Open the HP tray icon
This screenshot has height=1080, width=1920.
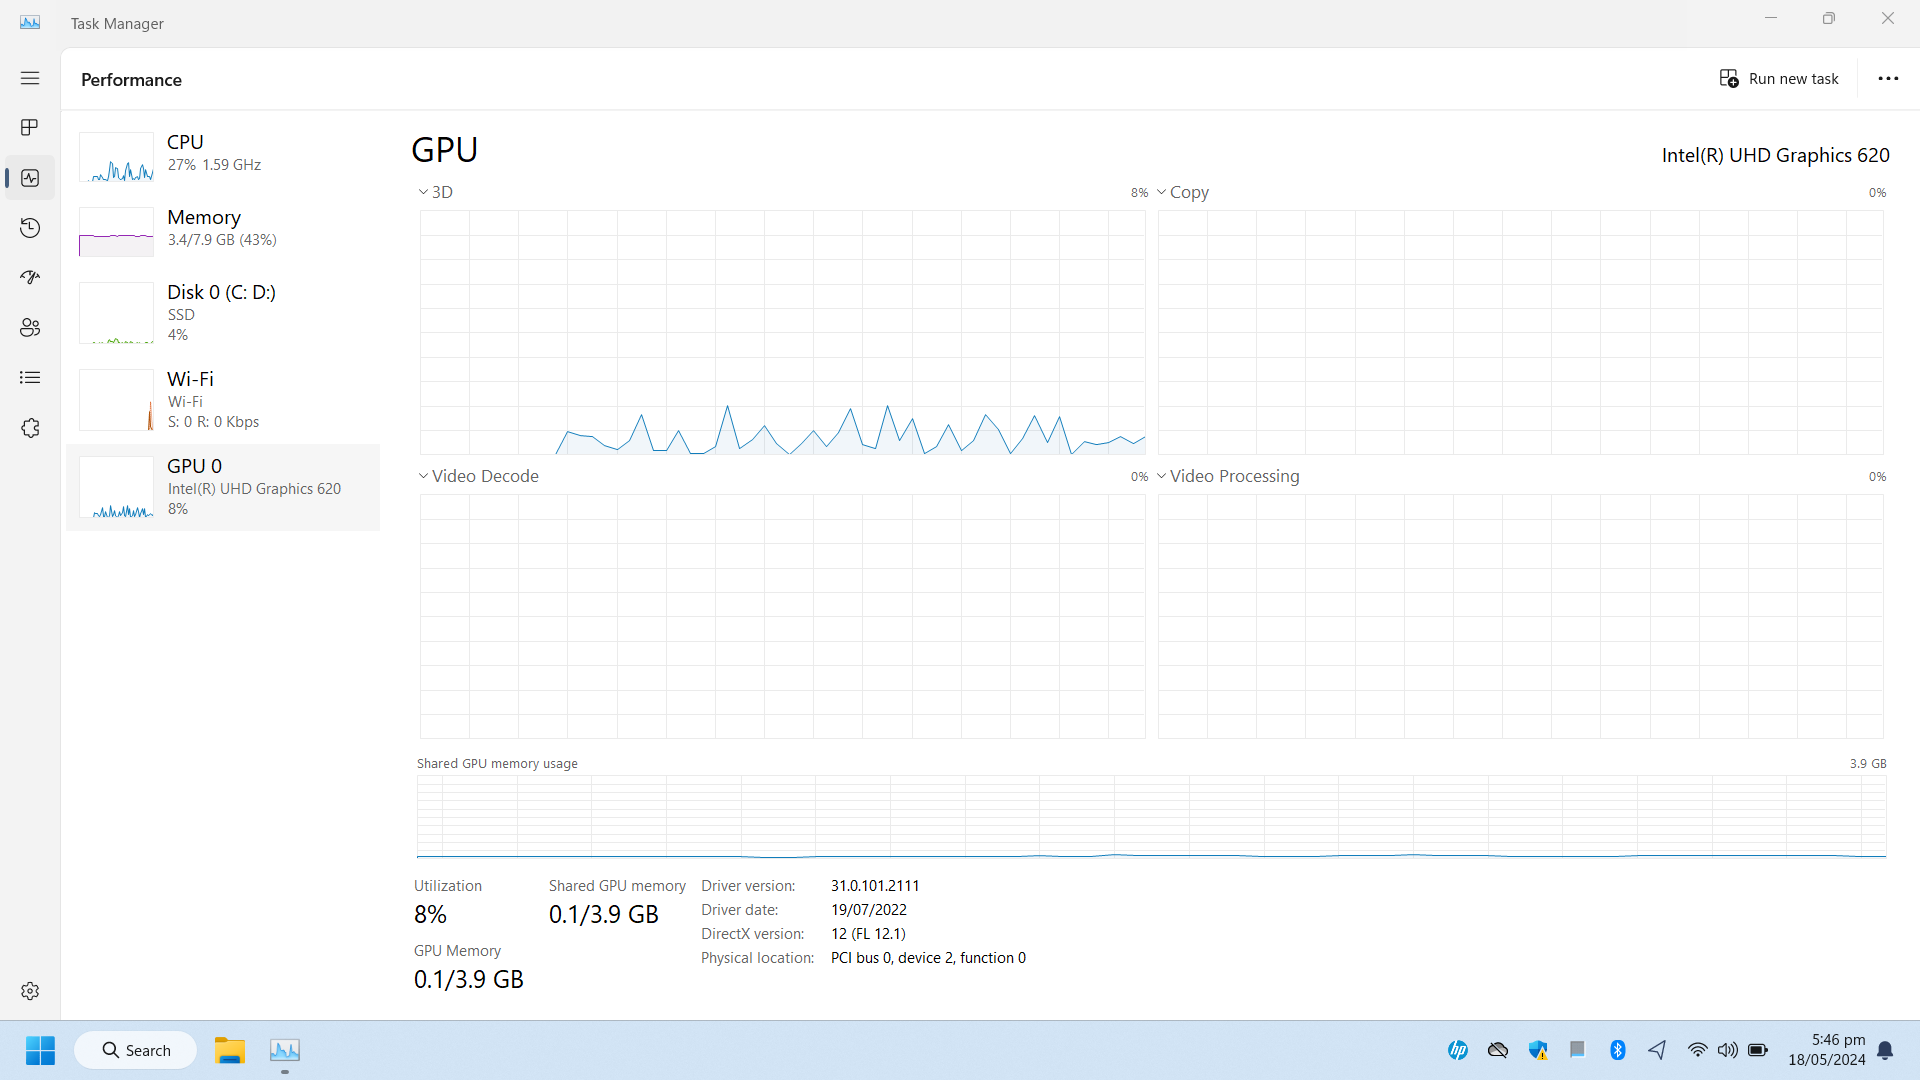click(x=1458, y=1050)
